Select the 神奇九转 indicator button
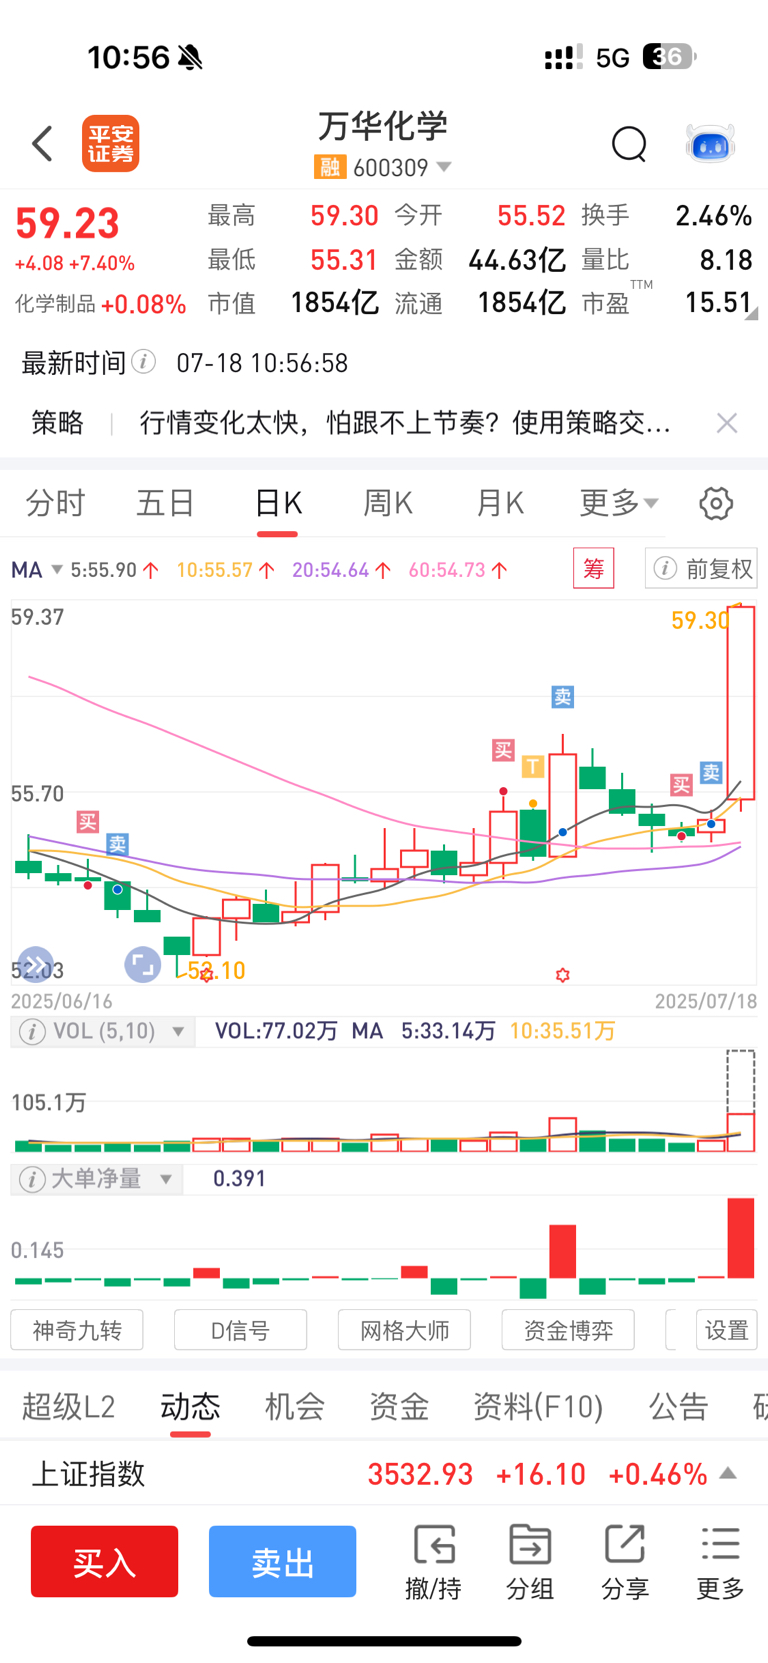The image size is (768, 1663). tap(77, 1330)
